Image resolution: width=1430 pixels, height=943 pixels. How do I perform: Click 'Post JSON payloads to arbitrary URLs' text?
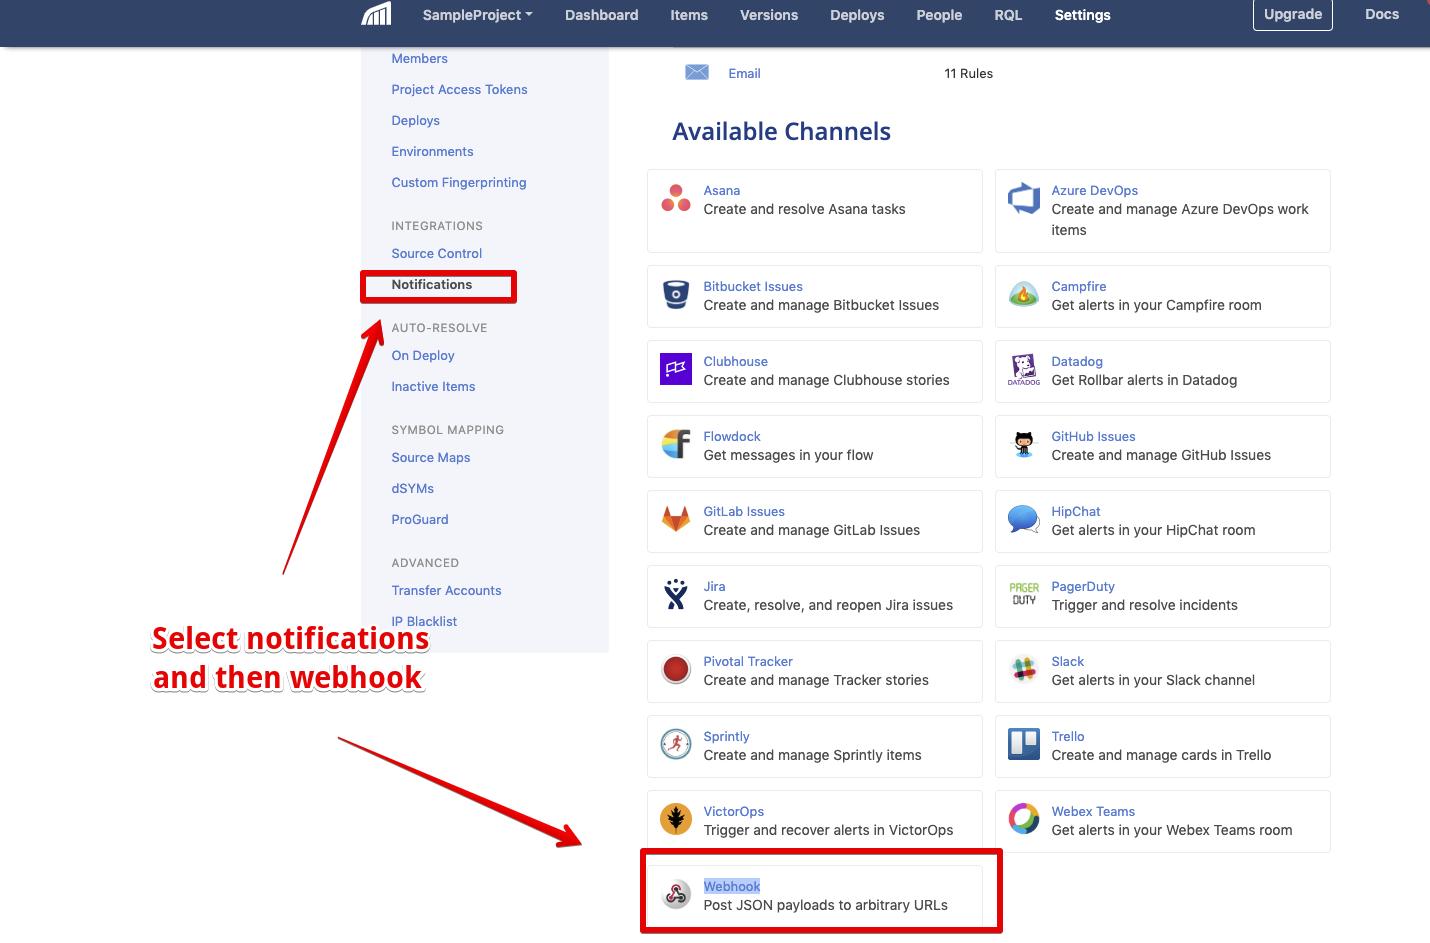coord(825,906)
